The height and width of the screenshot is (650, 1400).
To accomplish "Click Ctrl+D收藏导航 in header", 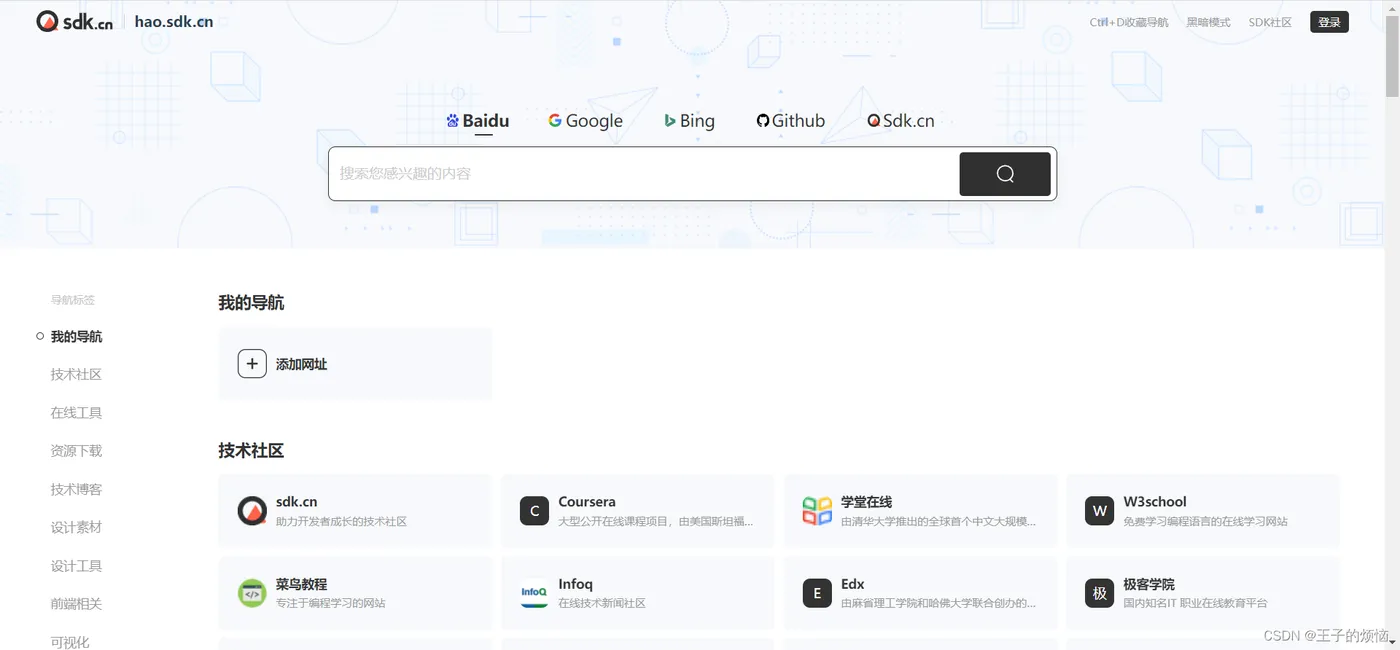I will (x=1129, y=22).
